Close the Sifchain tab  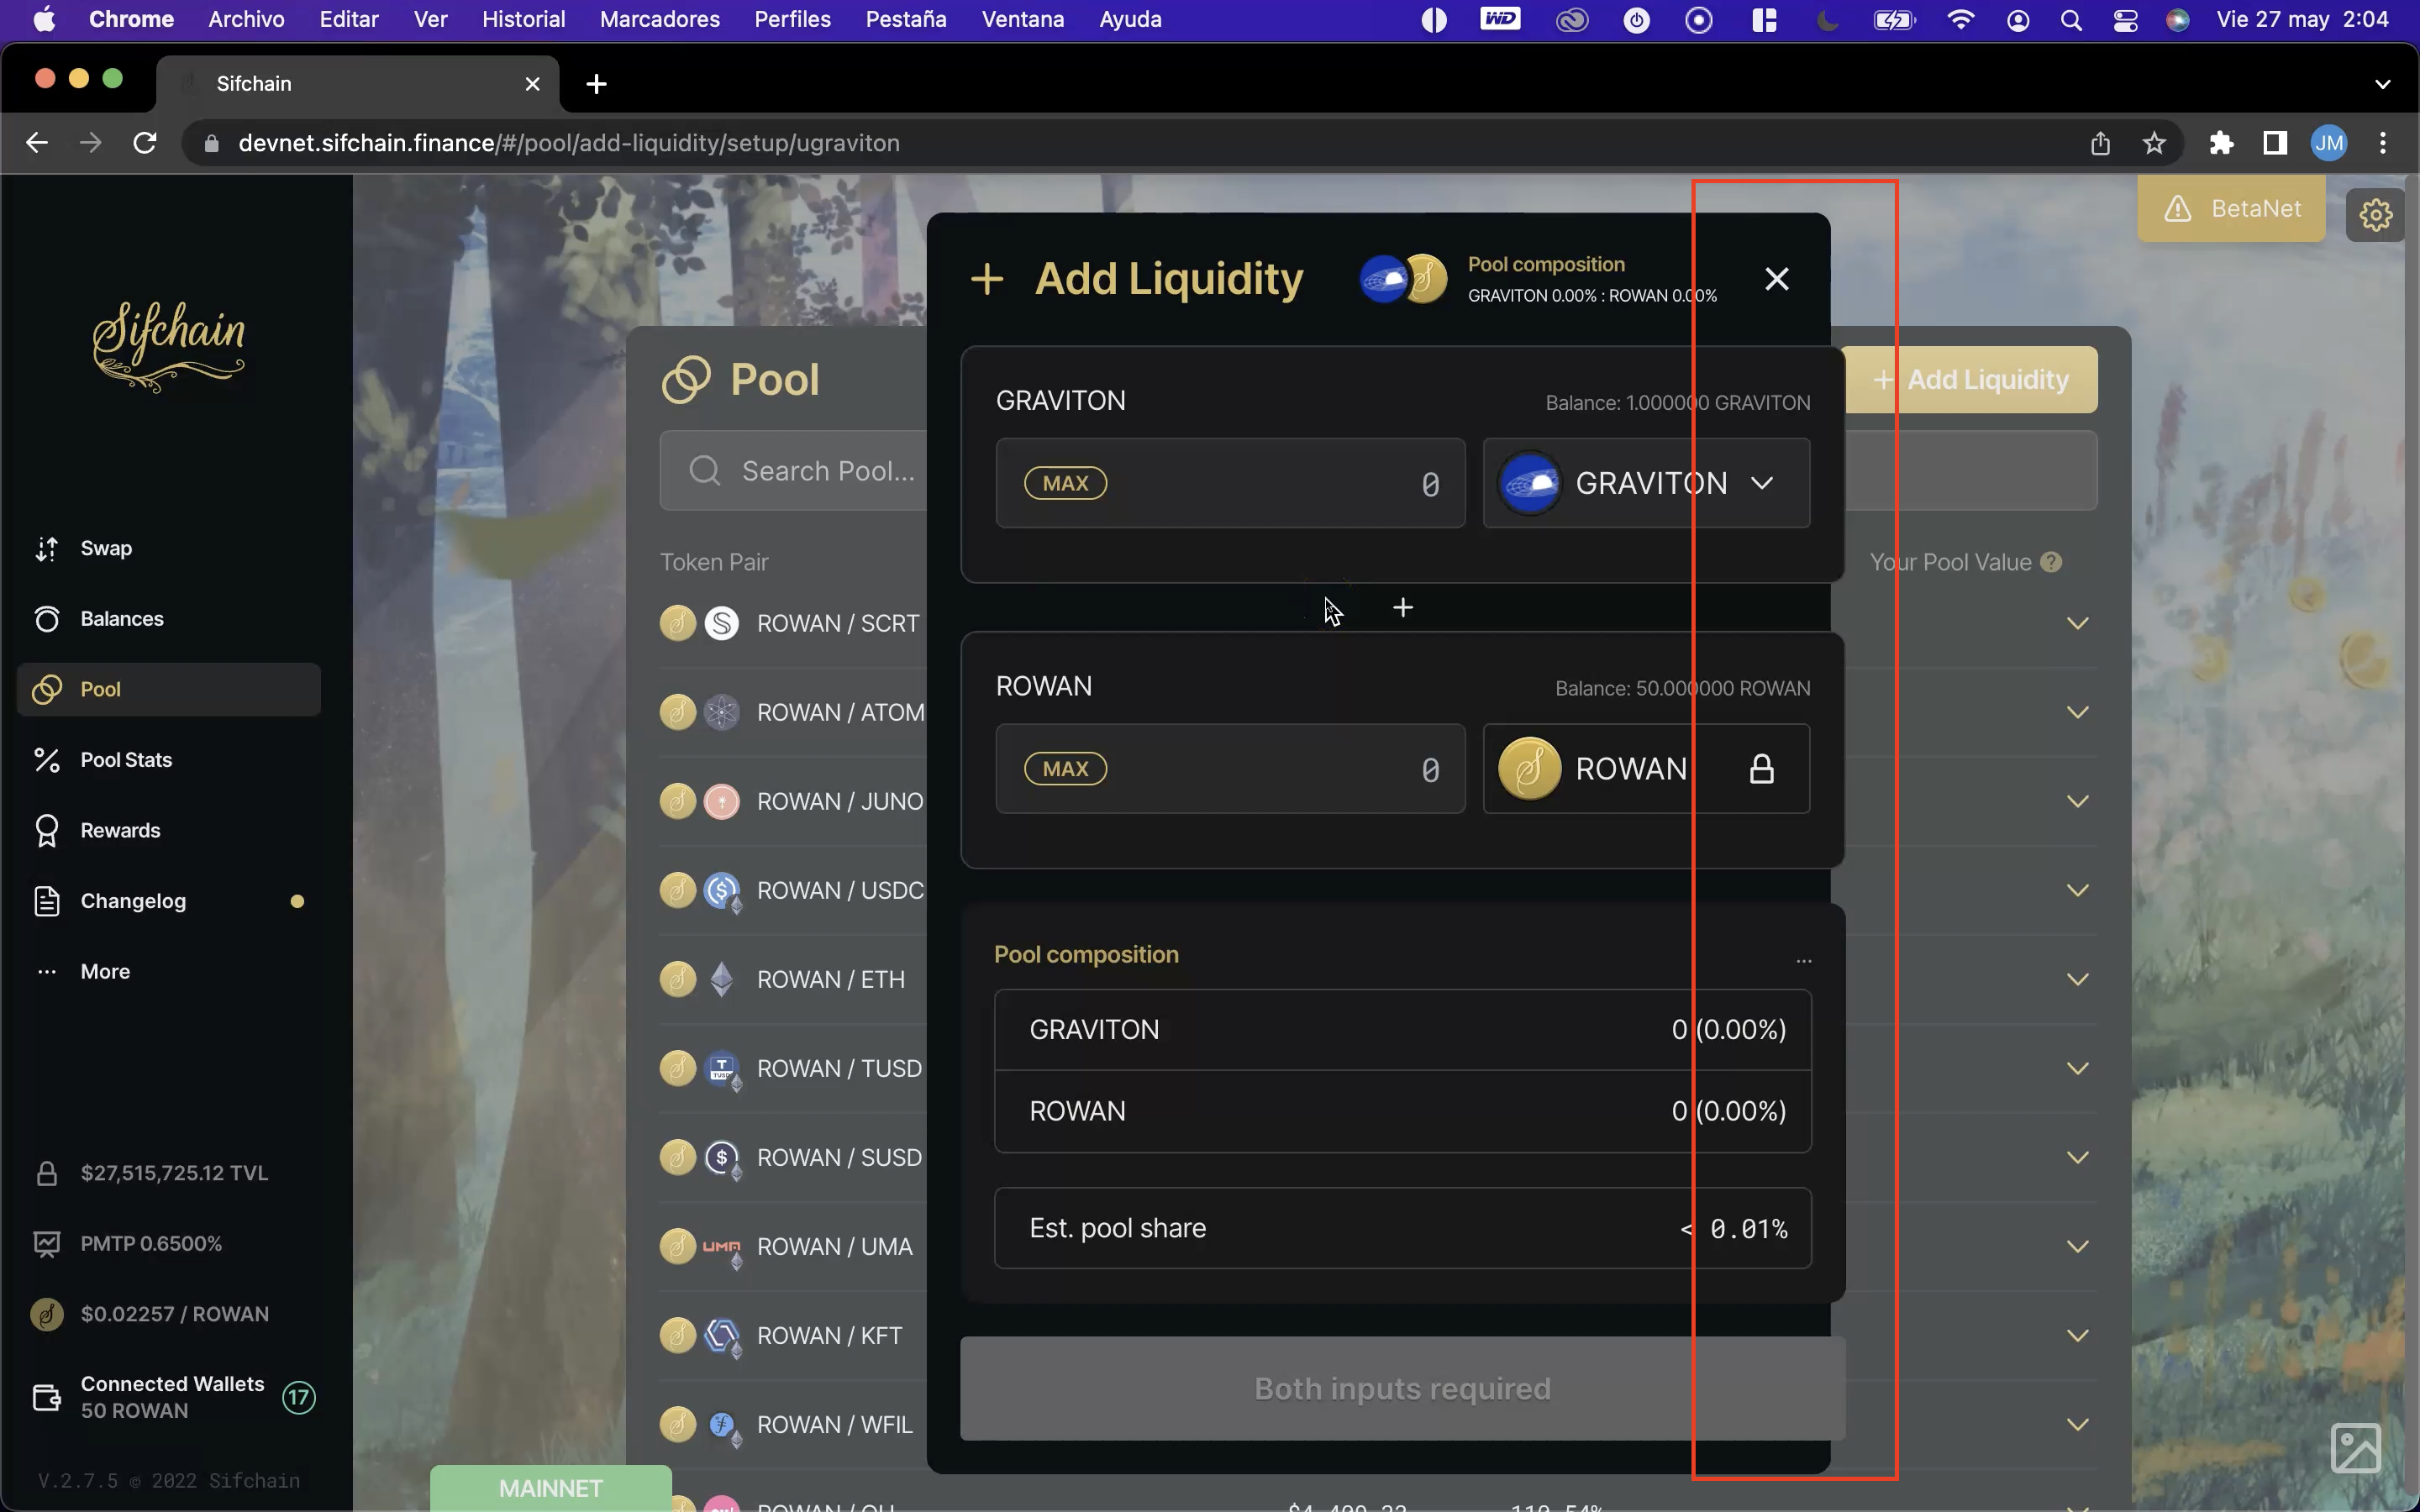click(x=532, y=84)
